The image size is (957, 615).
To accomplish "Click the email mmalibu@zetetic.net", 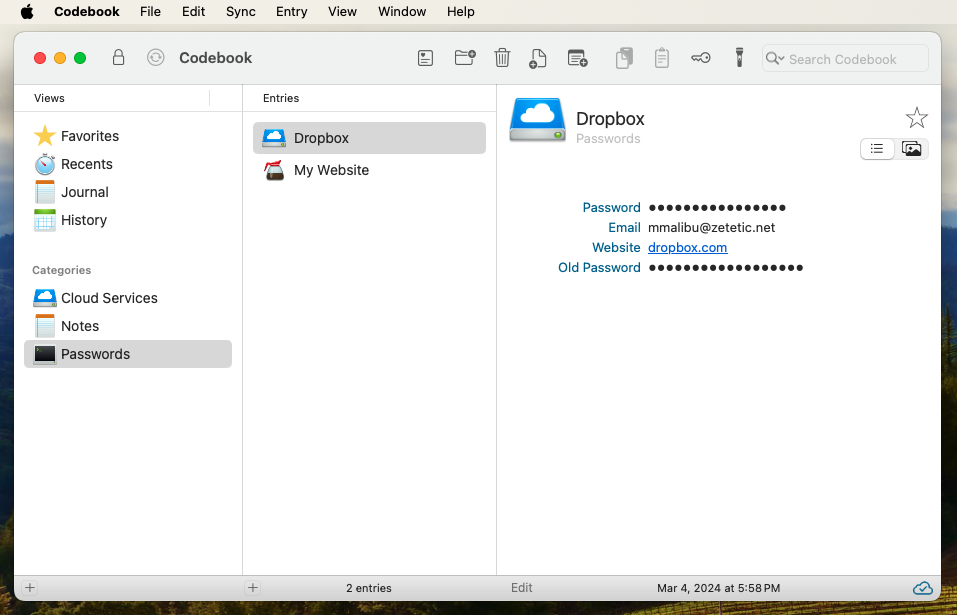I will [711, 228].
